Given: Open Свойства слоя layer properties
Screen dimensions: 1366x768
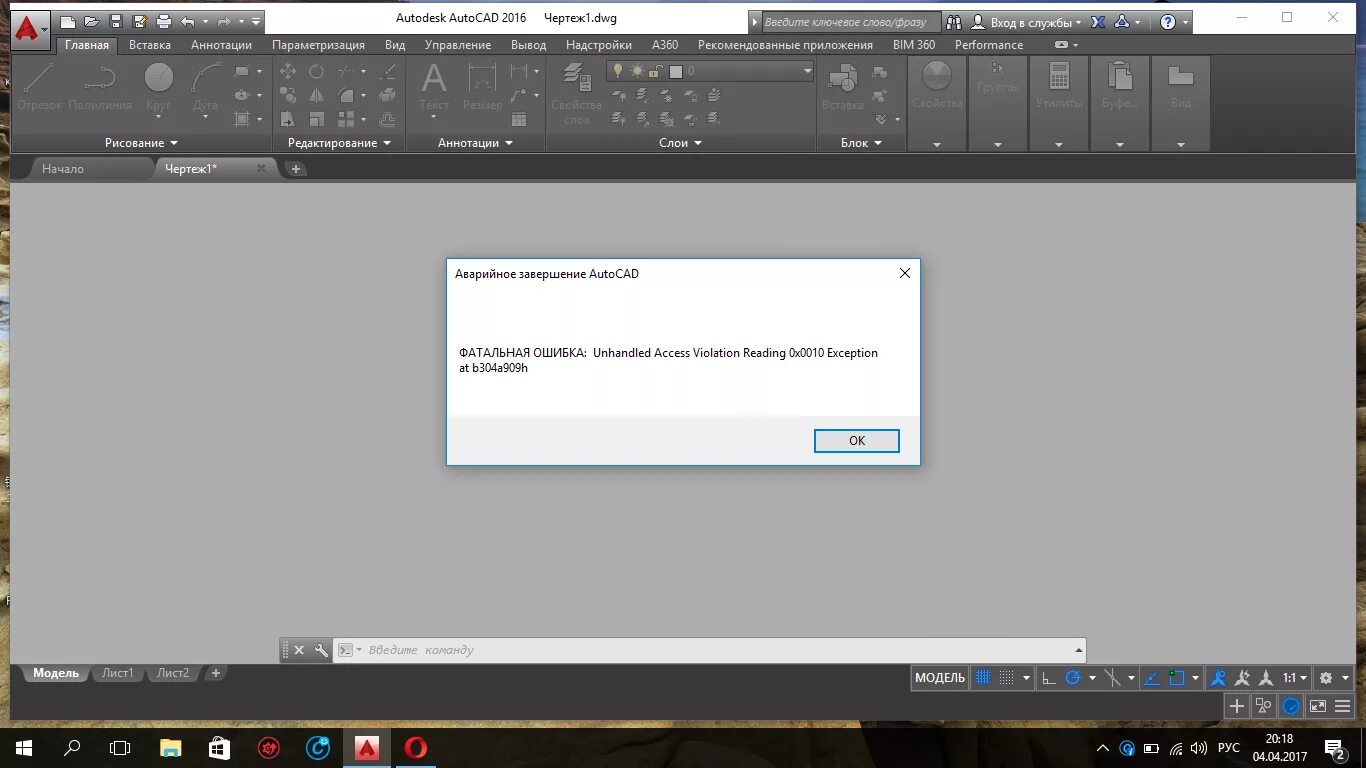Looking at the screenshot, I should tap(577, 93).
